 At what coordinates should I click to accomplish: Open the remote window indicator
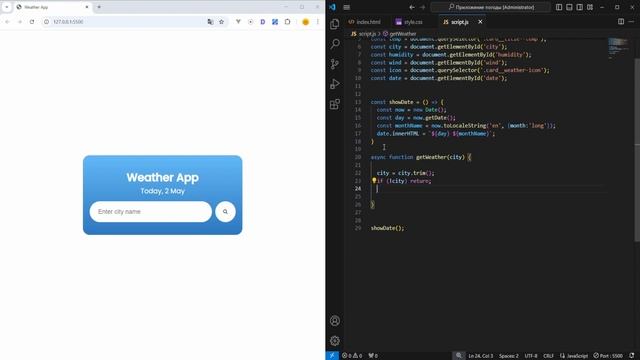coord(332,356)
